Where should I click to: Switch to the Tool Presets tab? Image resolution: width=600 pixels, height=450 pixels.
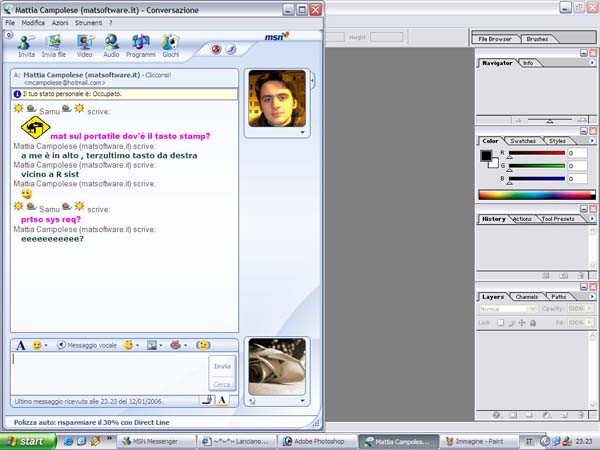(x=558, y=219)
